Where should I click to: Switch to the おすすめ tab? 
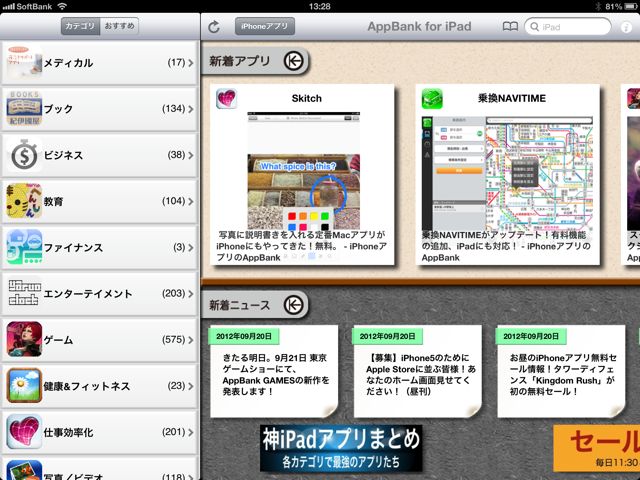tap(119, 26)
